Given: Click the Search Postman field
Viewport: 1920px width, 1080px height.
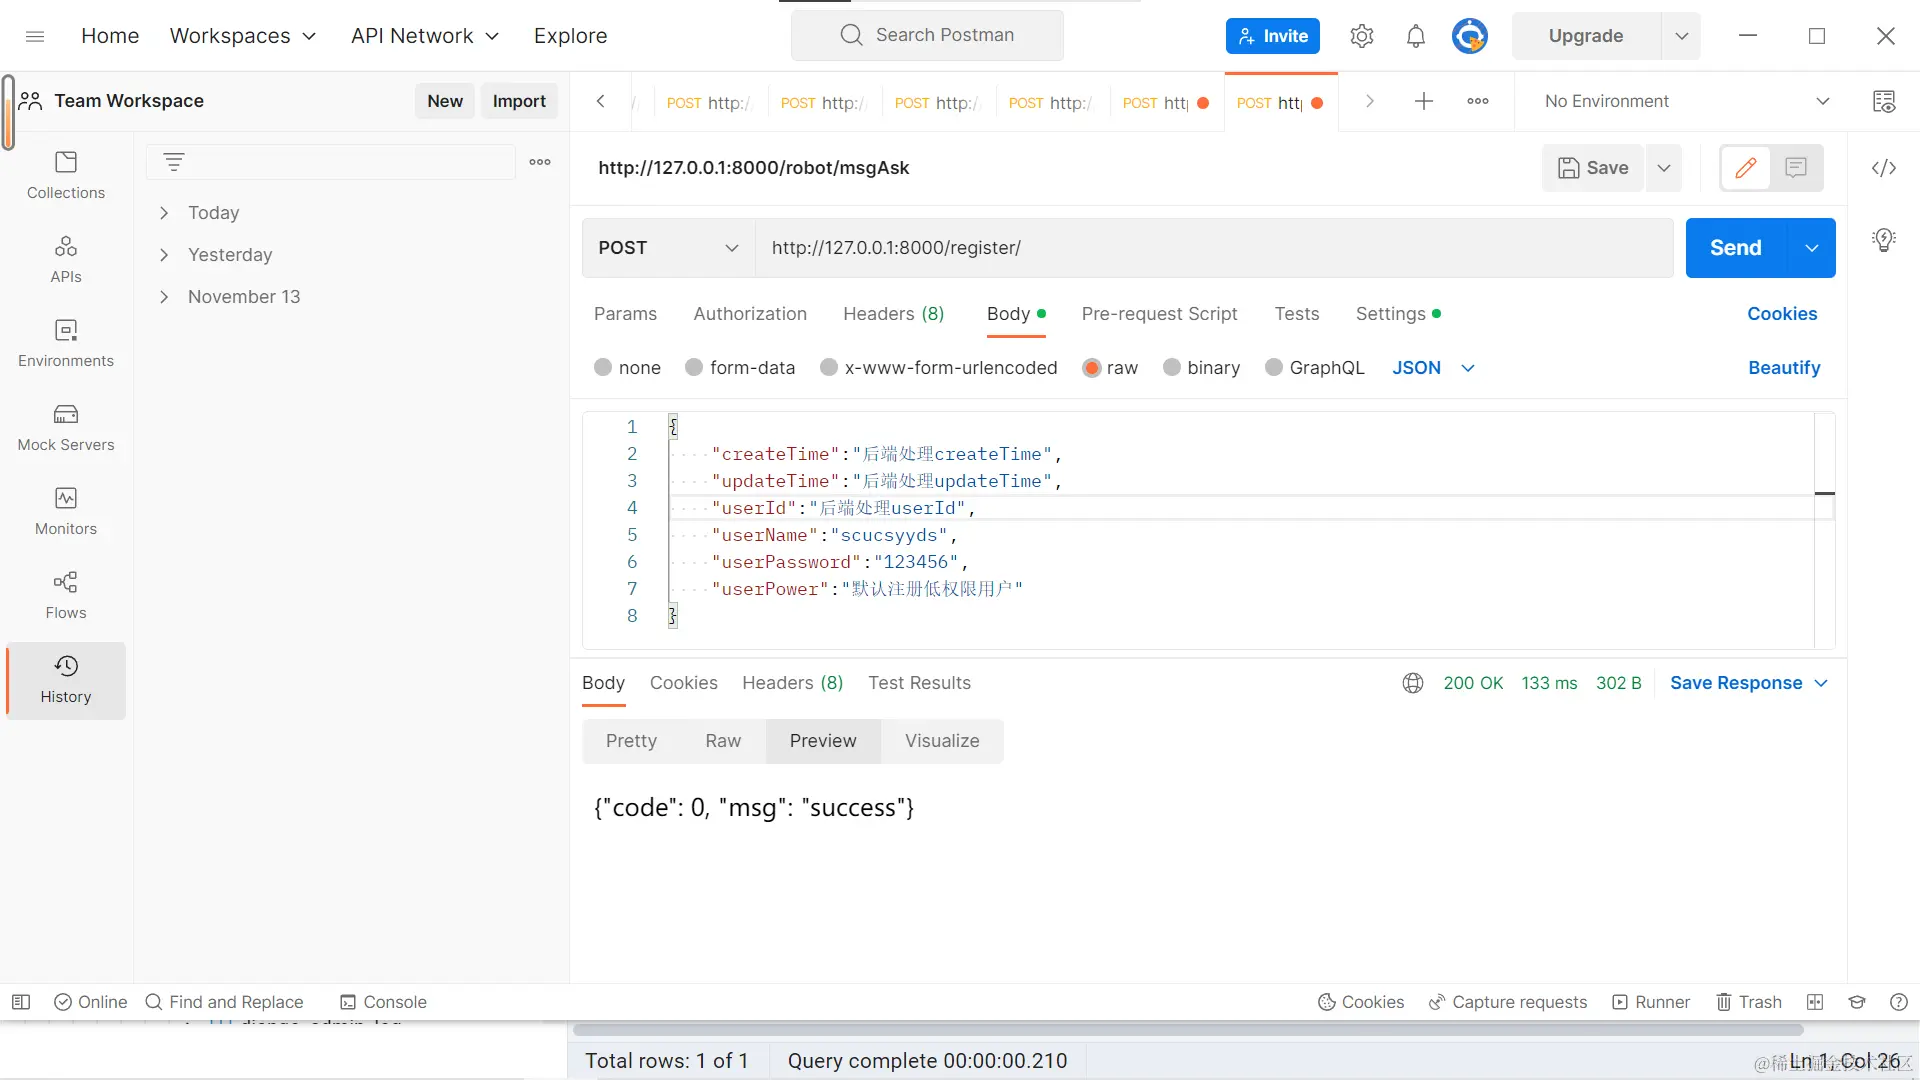Looking at the screenshot, I should pyautogui.click(x=927, y=35).
